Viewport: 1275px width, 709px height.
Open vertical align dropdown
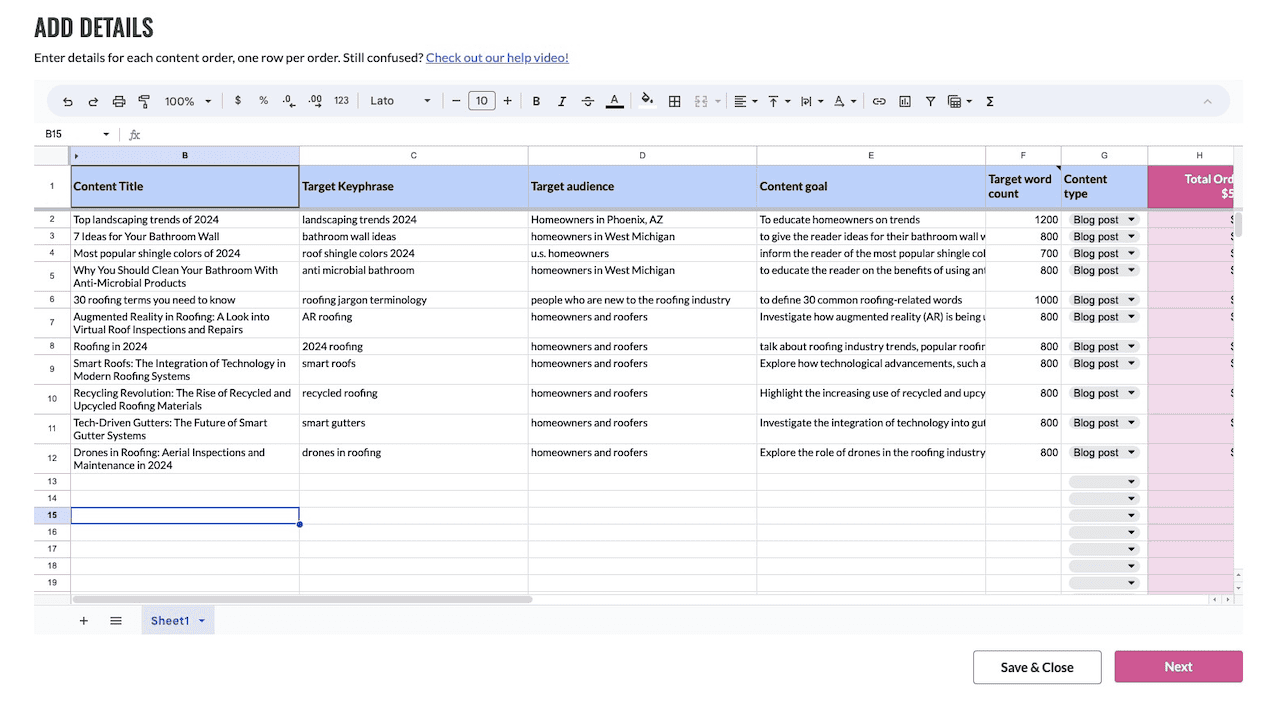778,101
